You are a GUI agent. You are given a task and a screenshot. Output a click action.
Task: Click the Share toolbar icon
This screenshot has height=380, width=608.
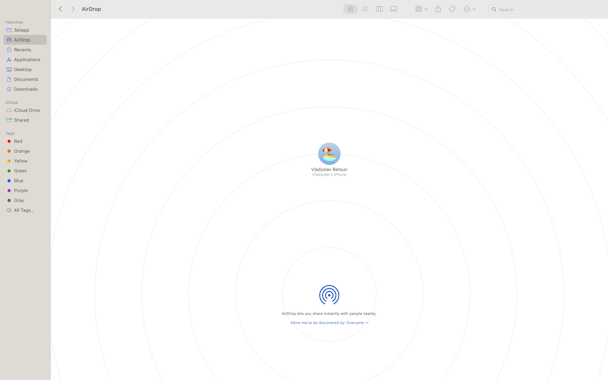[438, 9]
